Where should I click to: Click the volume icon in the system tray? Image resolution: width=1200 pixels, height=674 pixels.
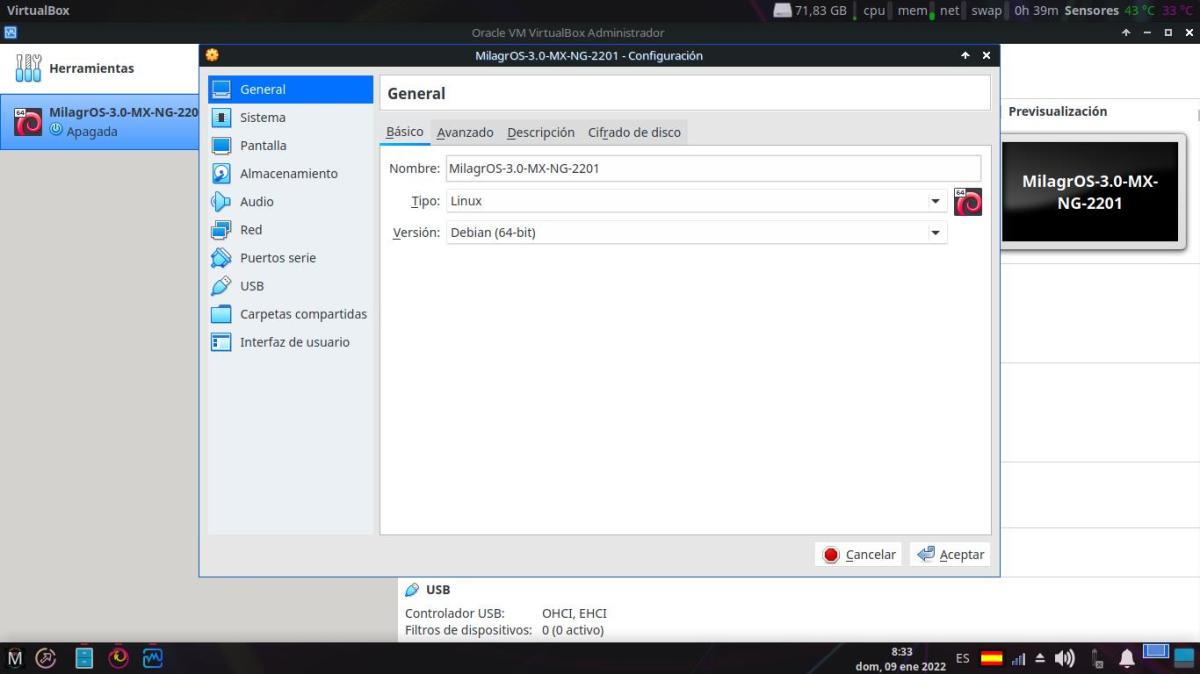[x=1064, y=658]
